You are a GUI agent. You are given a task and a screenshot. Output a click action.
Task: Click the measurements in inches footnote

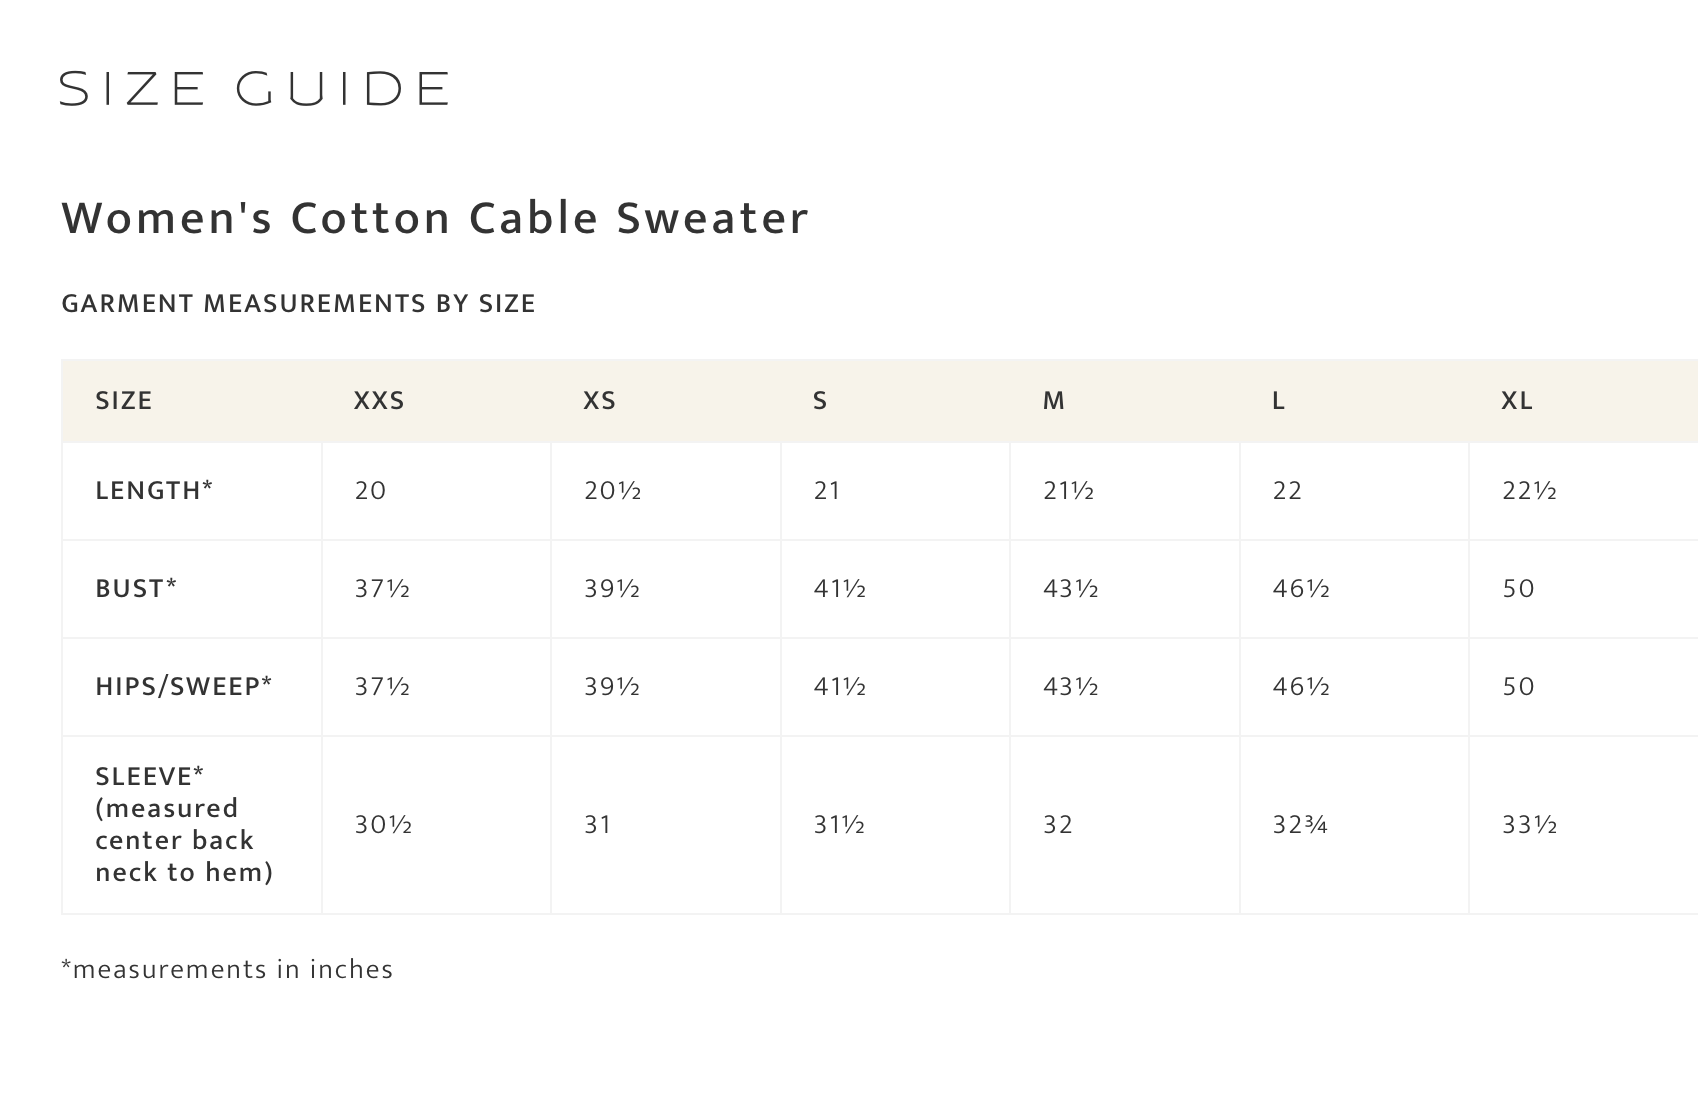227,969
